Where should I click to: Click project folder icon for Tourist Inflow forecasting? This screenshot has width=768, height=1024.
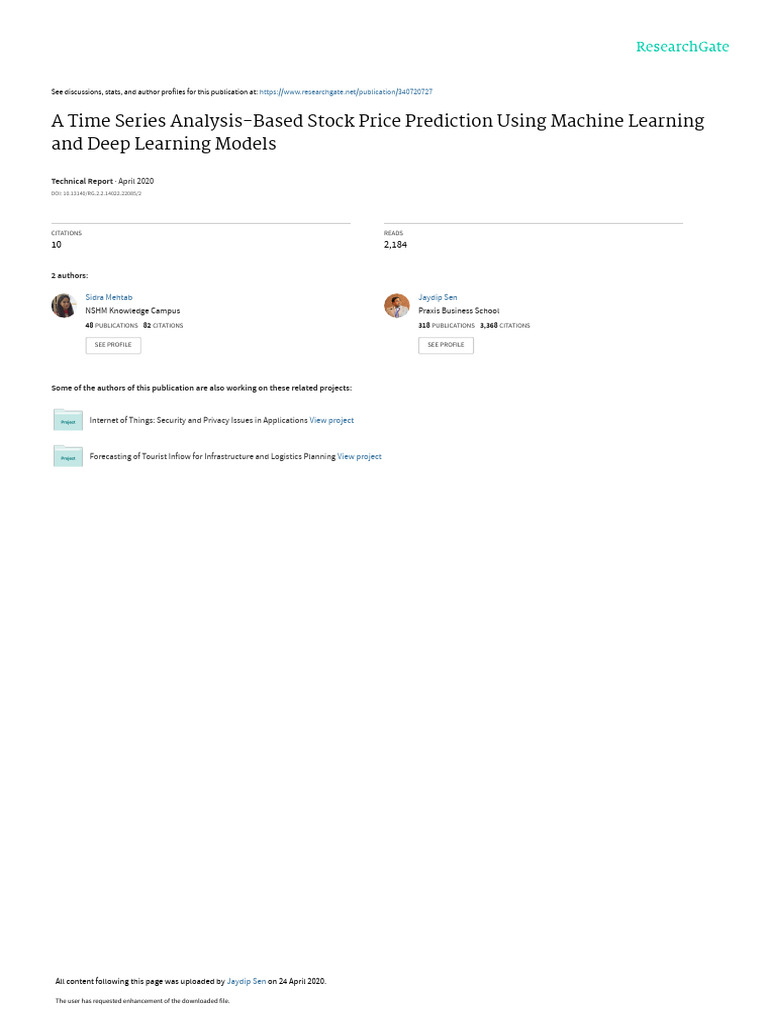68,456
